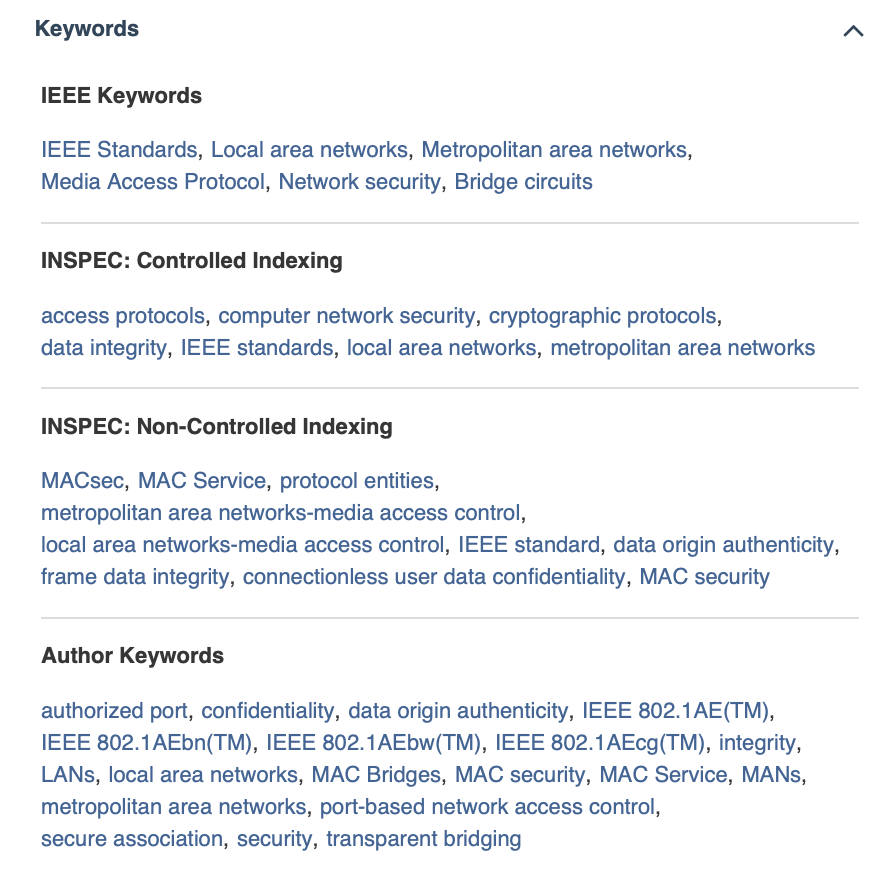Collapse the Keywords section via the chevron
The image size is (886, 890).
(852, 30)
